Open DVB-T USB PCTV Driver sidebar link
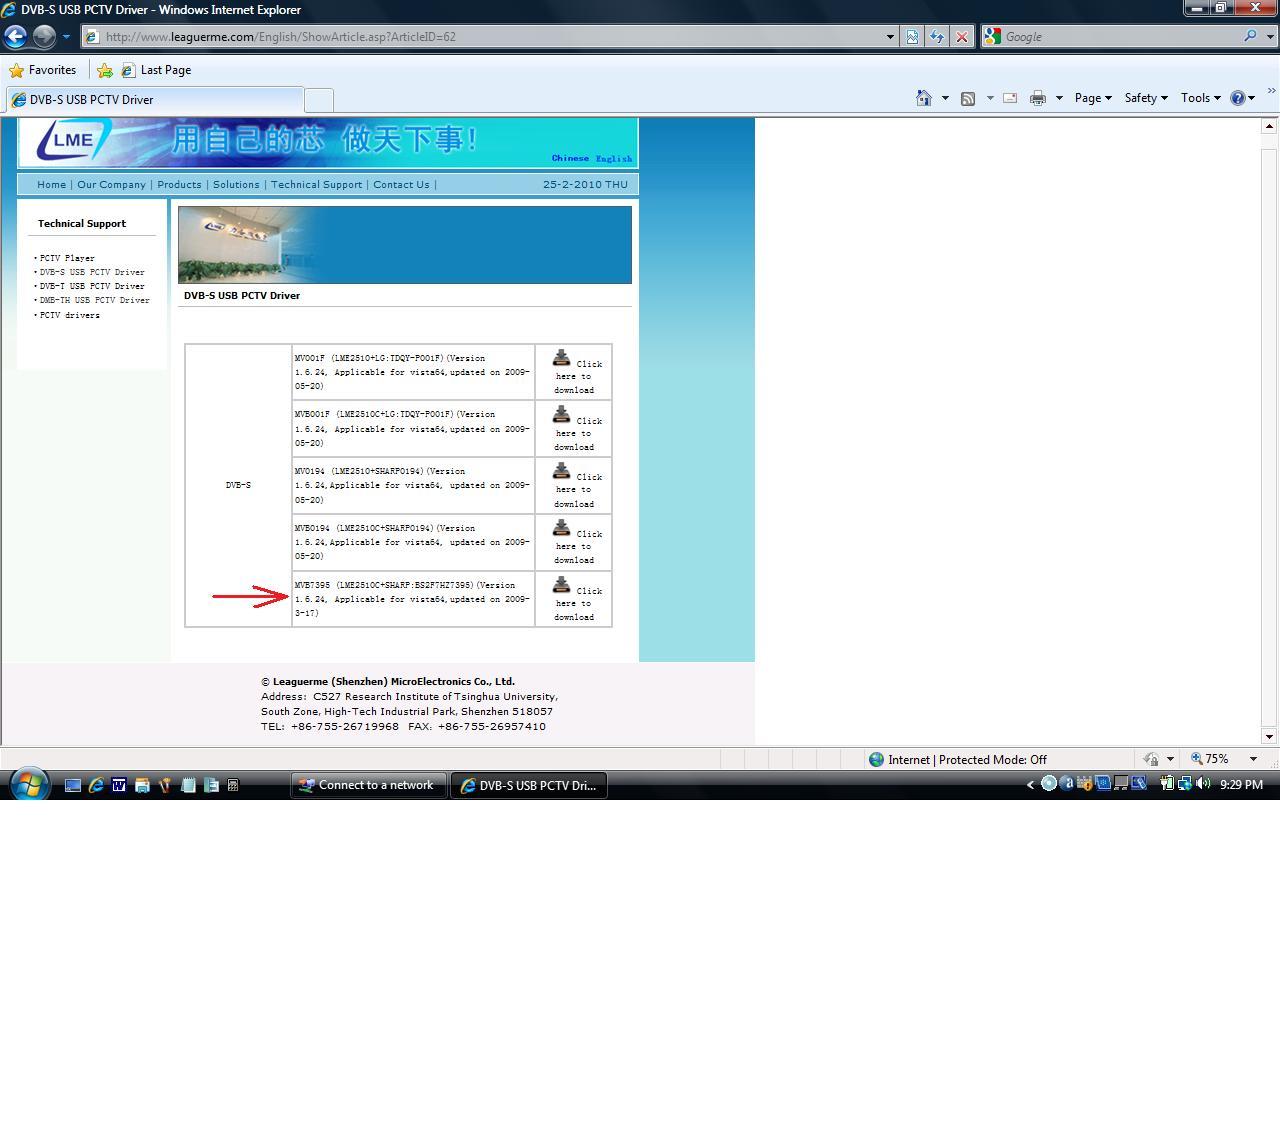Image resolution: width=1280 pixels, height=1138 pixels. pyautogui.click(x=92, y=286)
